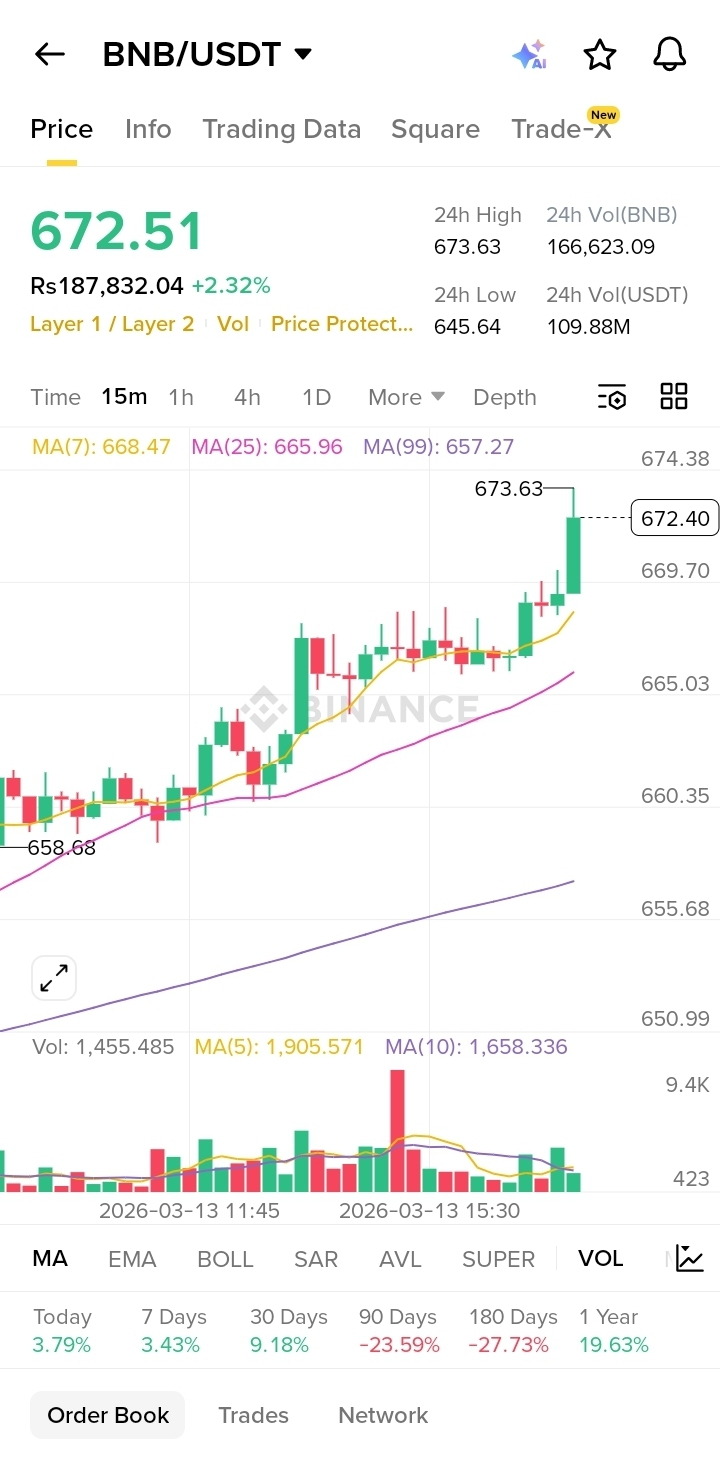
Task: Open the Square tab
Action: pos(435,129)
